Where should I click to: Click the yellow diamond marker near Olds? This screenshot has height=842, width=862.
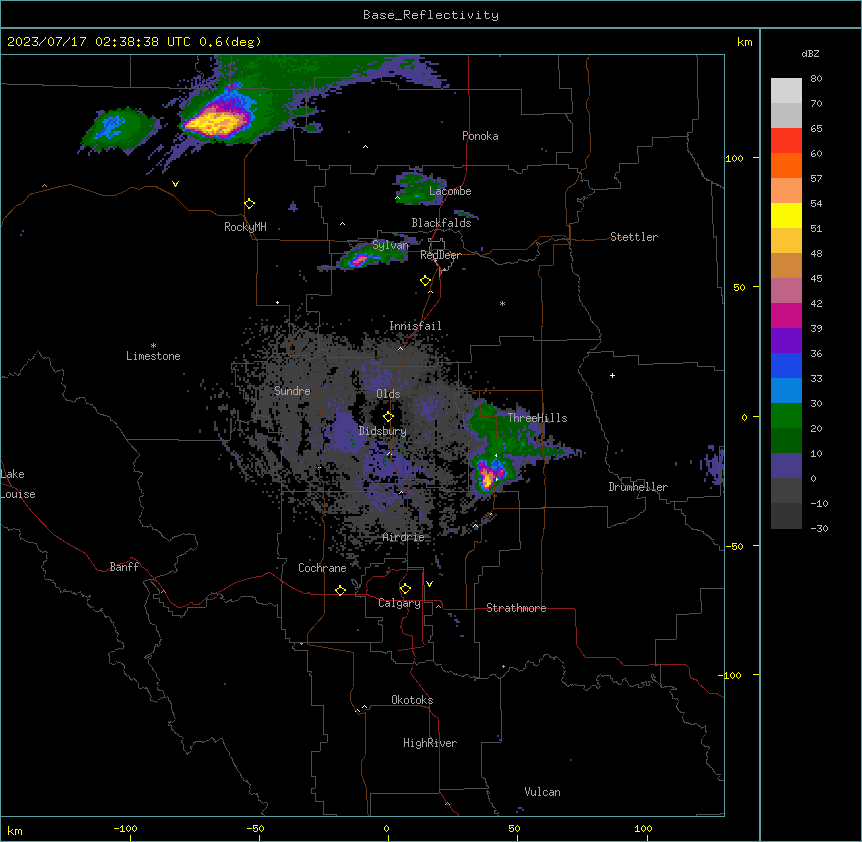pyautogui.click(x=388, y=417)
